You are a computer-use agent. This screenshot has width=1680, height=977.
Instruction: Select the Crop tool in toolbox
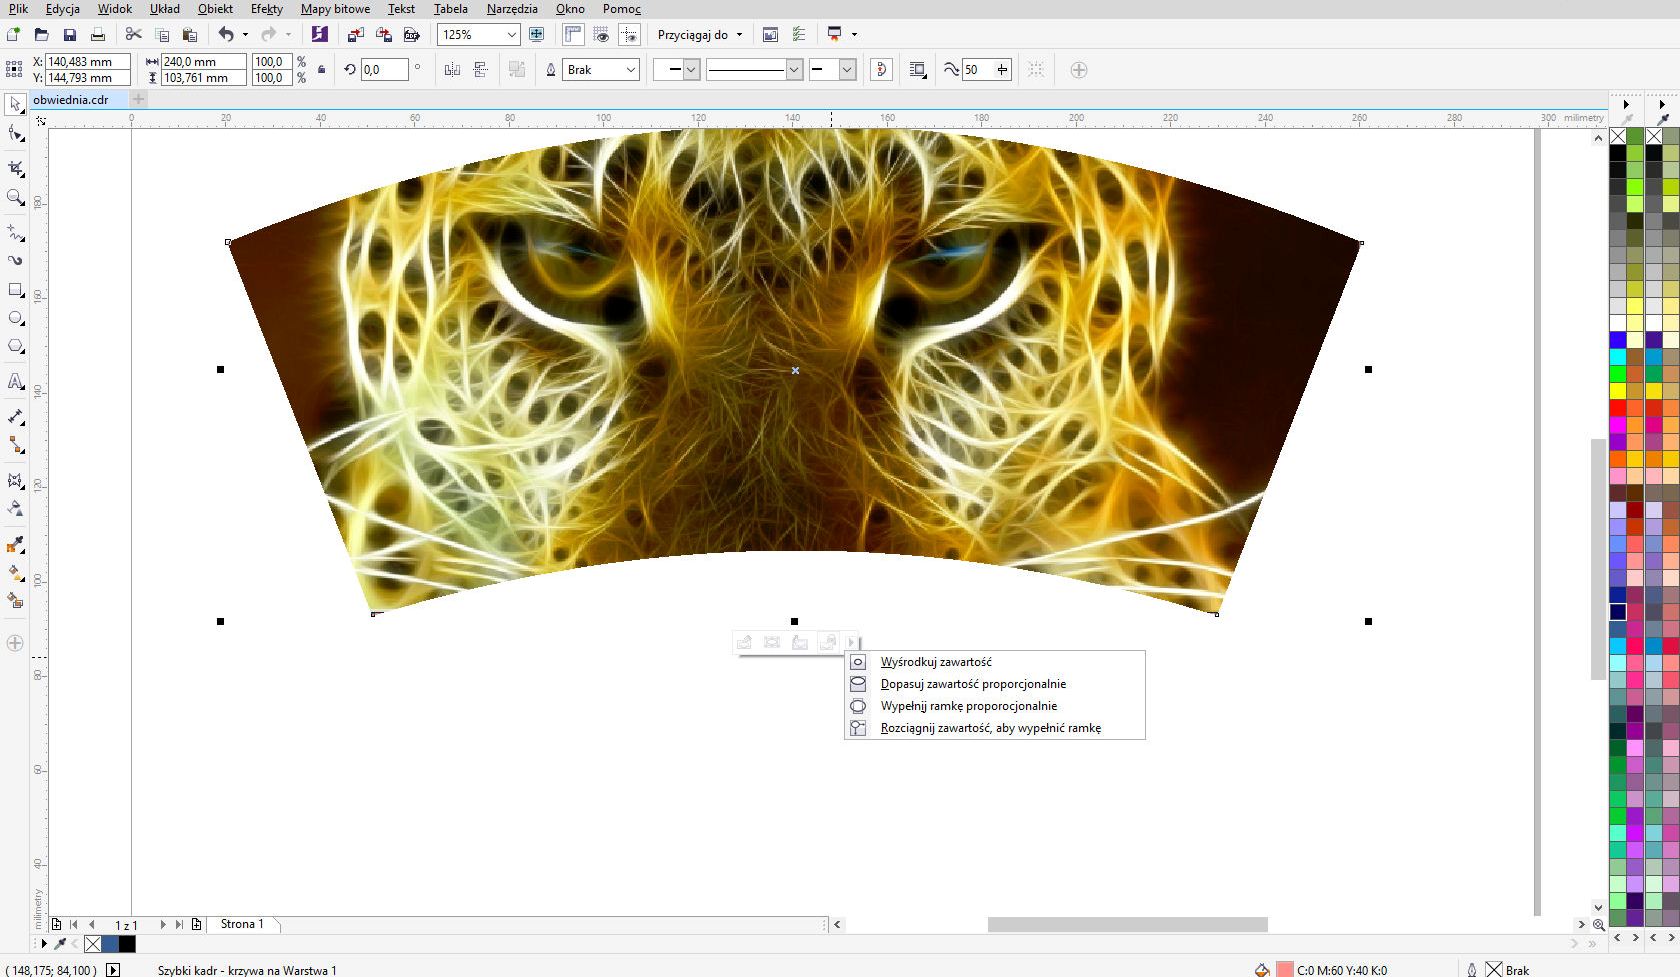click(15, 168)
